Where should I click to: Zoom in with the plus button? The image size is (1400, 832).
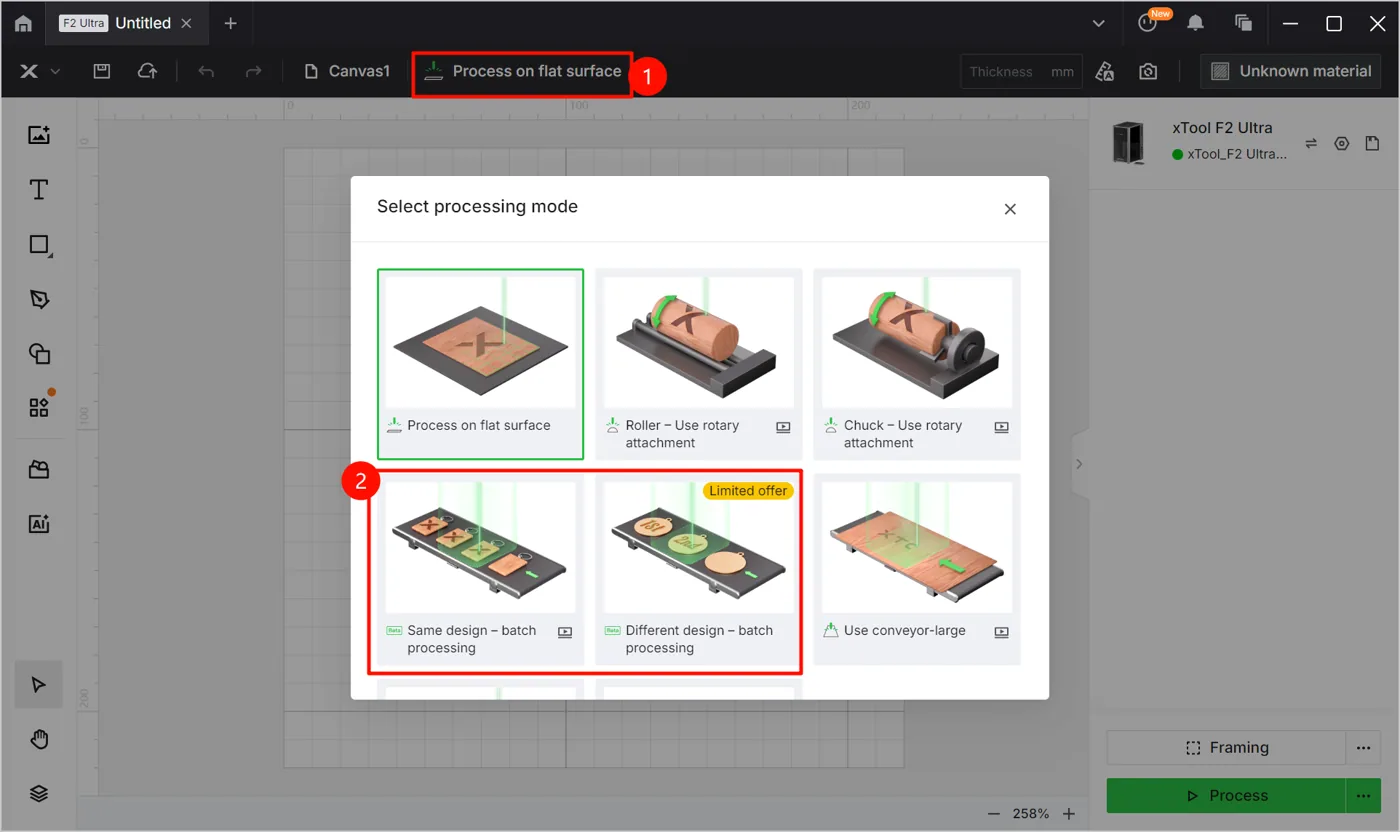pyautogui.click(x=1069, y=814)
